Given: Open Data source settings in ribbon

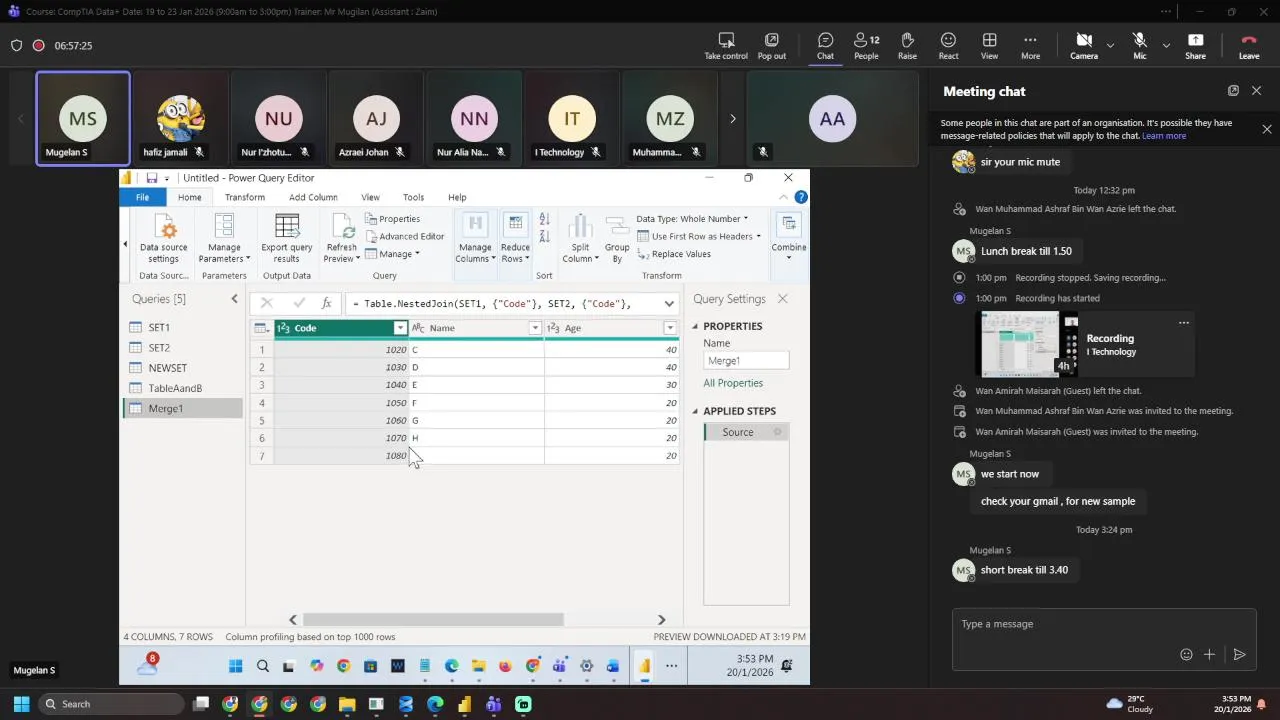Looking at the screenshot, I should click(163, 238).
